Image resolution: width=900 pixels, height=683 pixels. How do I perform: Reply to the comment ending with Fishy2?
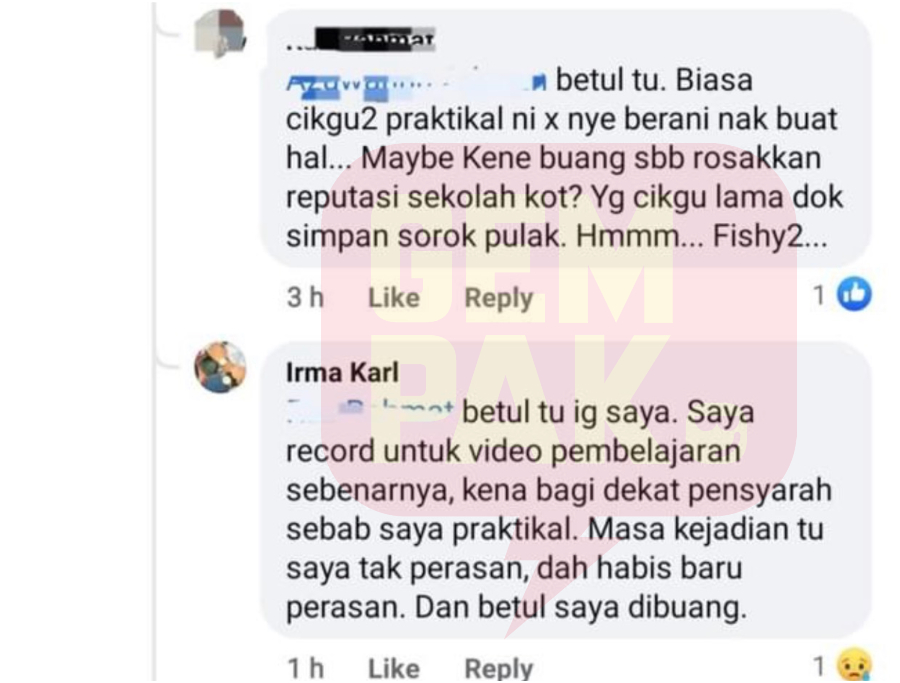(x=499, y=298)
